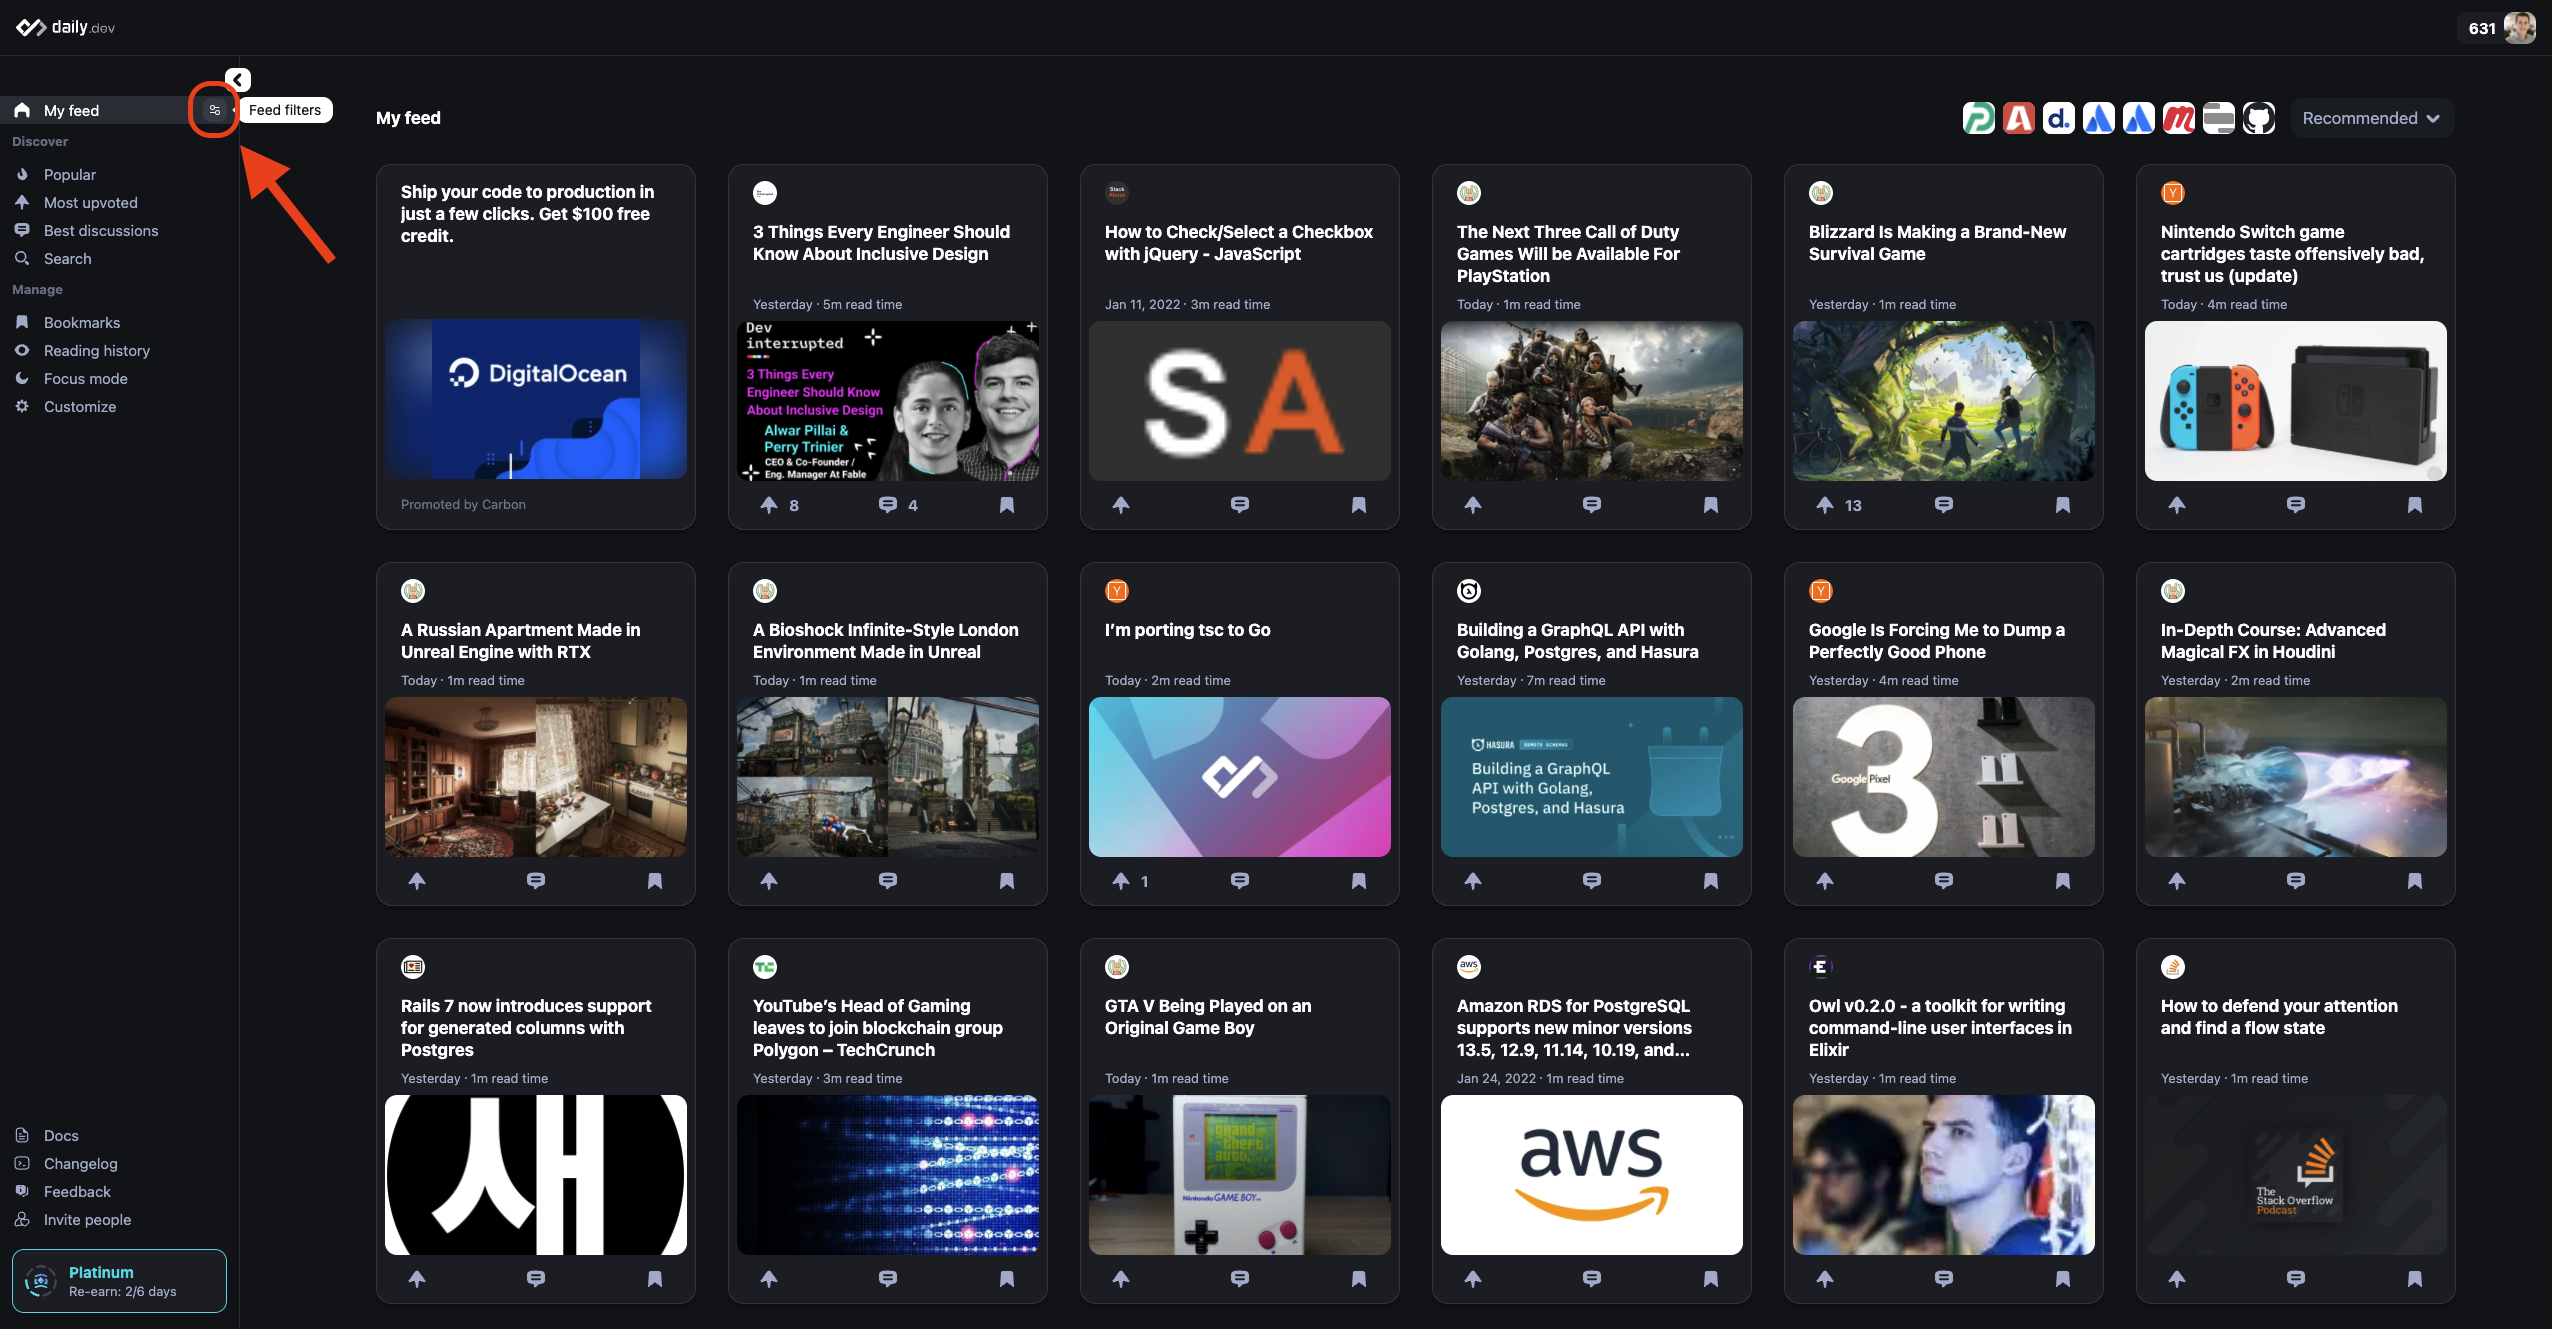Upvote the Inclusive Design post
Image resolution: width=2552 pixels, height=1329 pixels.
(769, 505)
